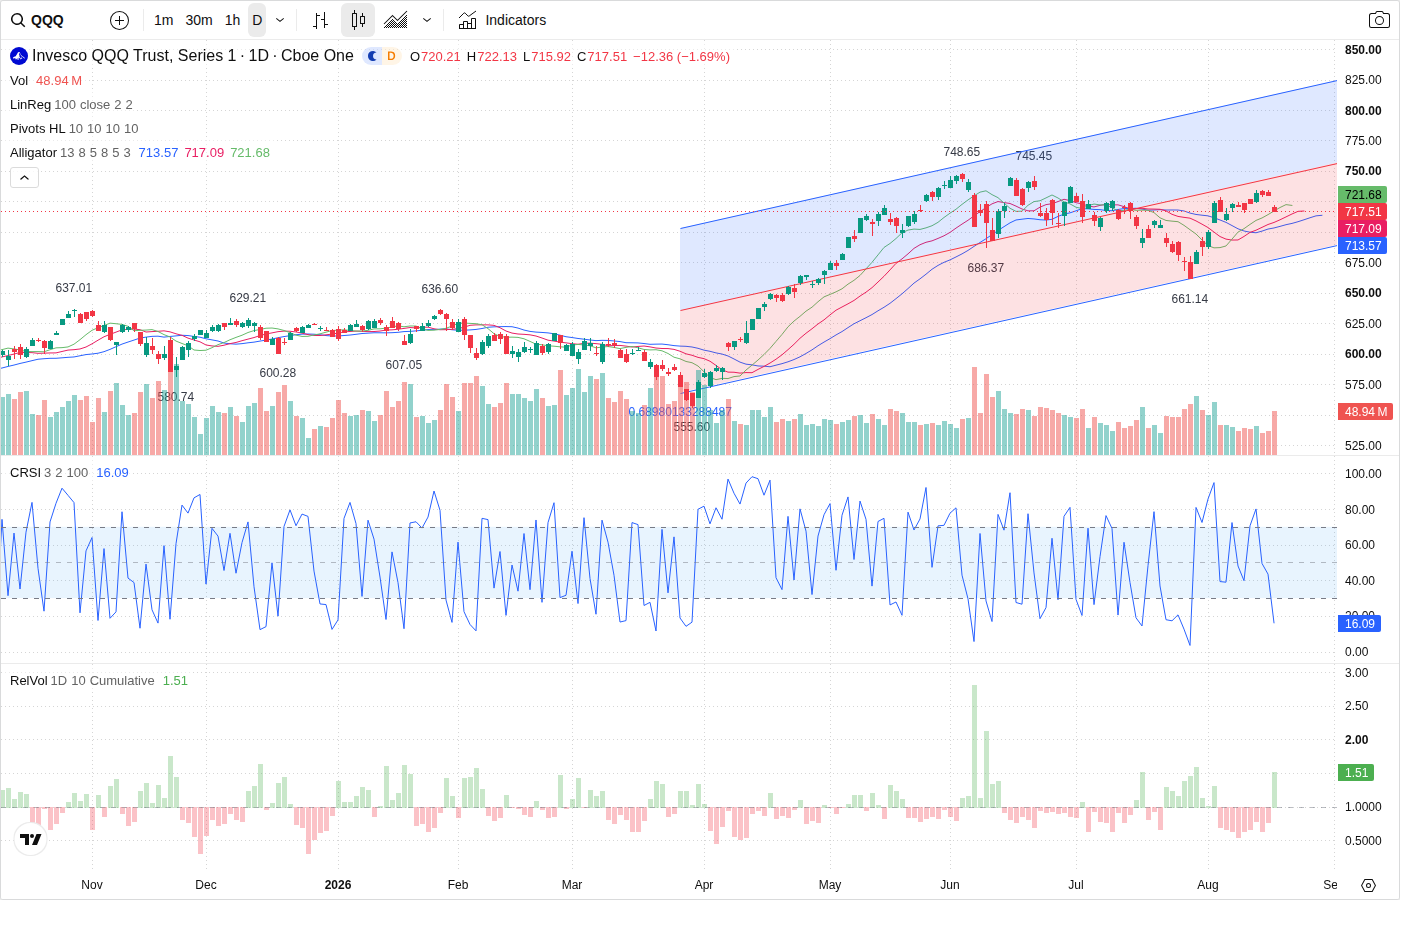1420x950 pixels.
Task: Click the 629.21 pivot high label
Action: click(x=248, y=298)
